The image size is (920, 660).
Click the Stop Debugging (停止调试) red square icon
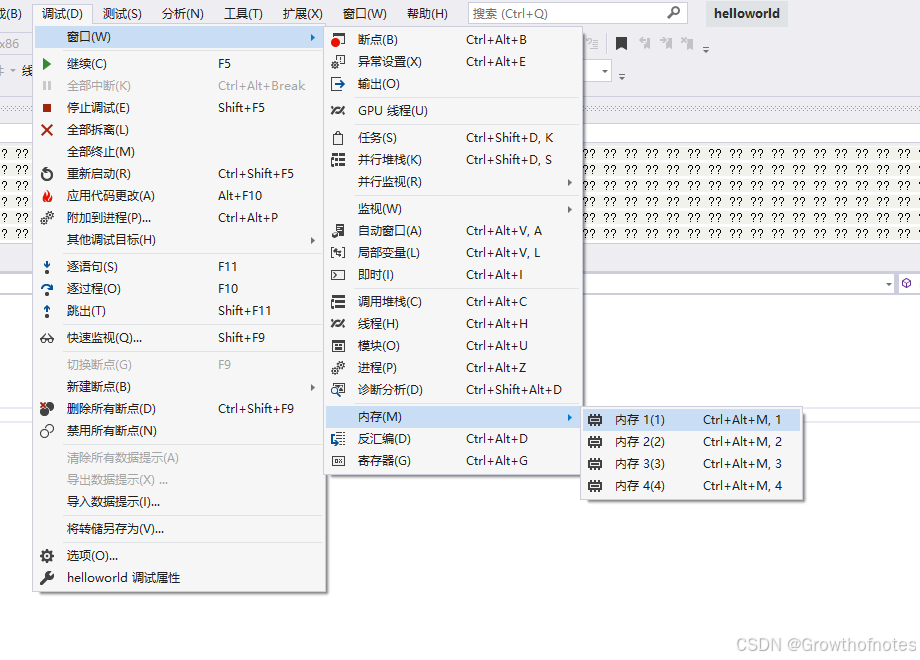(47, 108)
